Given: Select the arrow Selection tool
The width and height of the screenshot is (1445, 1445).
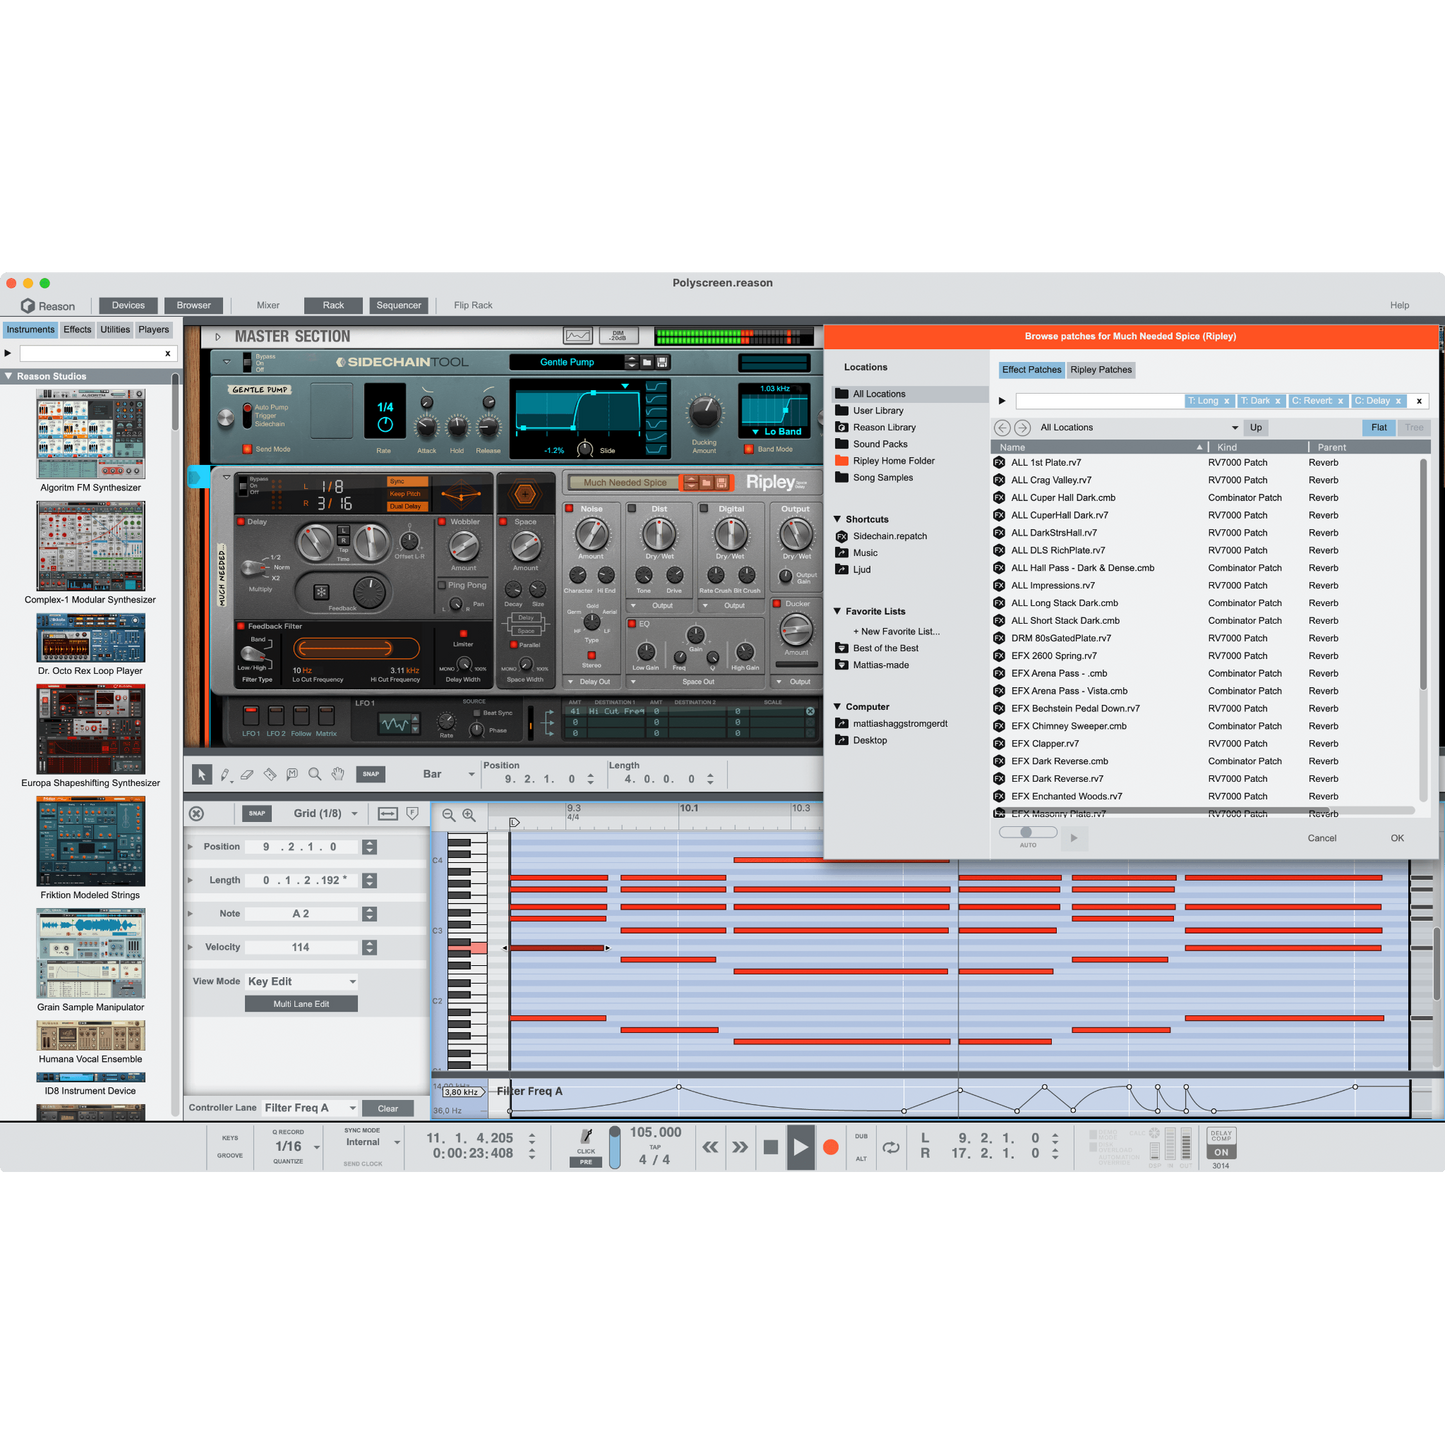Looking at the screenshot, I should click(202, 774).
